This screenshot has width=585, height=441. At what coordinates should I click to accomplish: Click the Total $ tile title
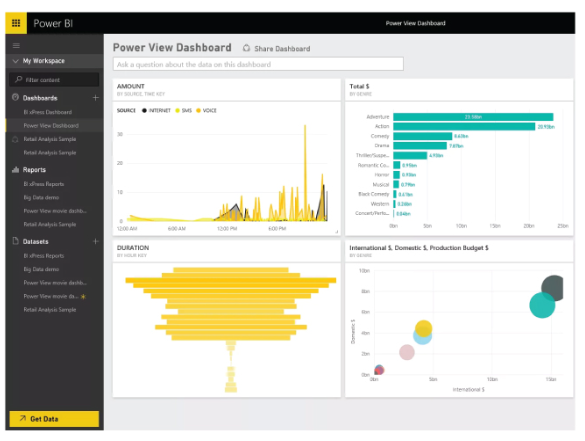(359, 86)
